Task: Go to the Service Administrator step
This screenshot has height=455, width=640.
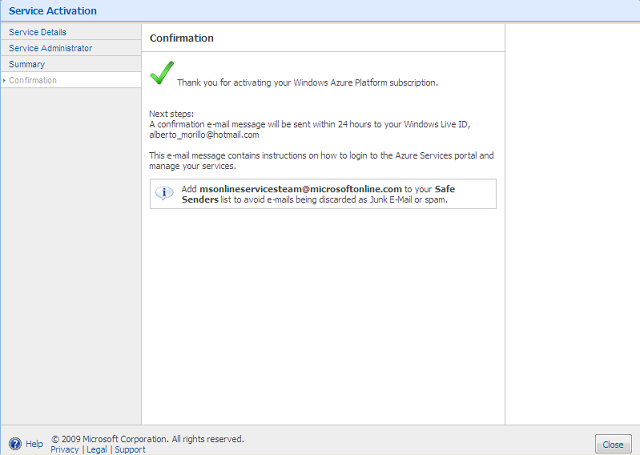Action: coord(51,48)
